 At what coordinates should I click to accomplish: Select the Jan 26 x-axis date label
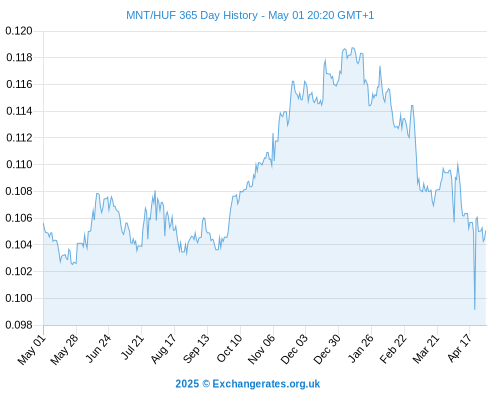coord(360,348)
